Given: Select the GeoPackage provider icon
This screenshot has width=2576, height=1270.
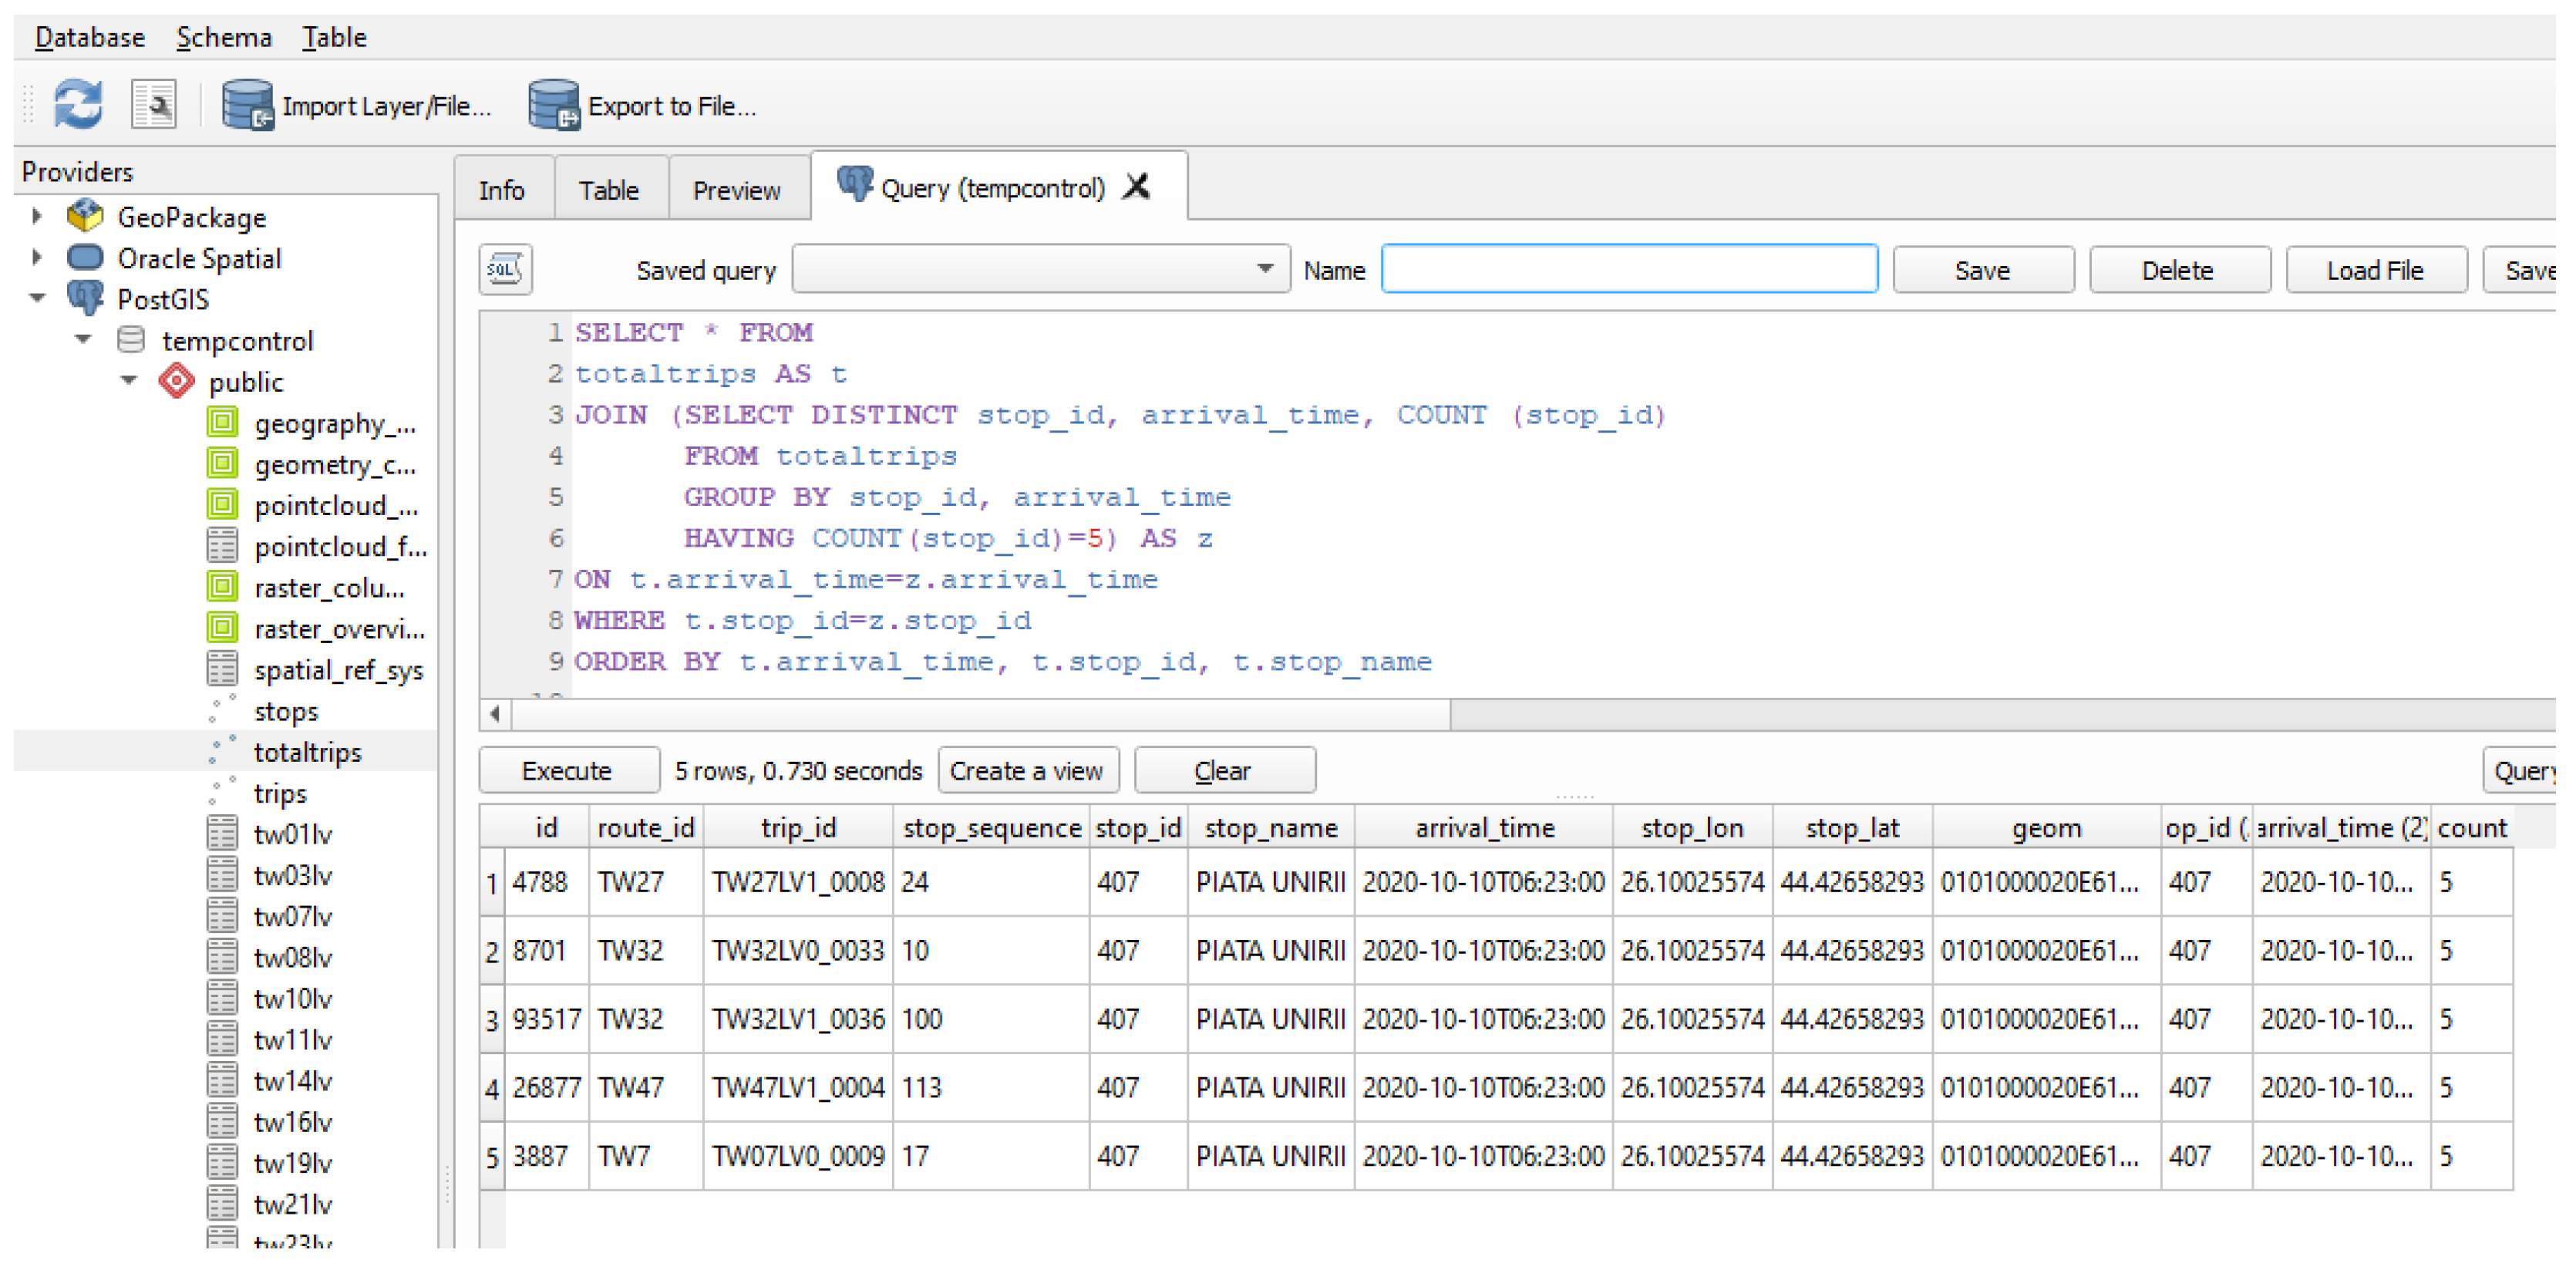Looking at the screenshot, I should (x=85, y=216).
